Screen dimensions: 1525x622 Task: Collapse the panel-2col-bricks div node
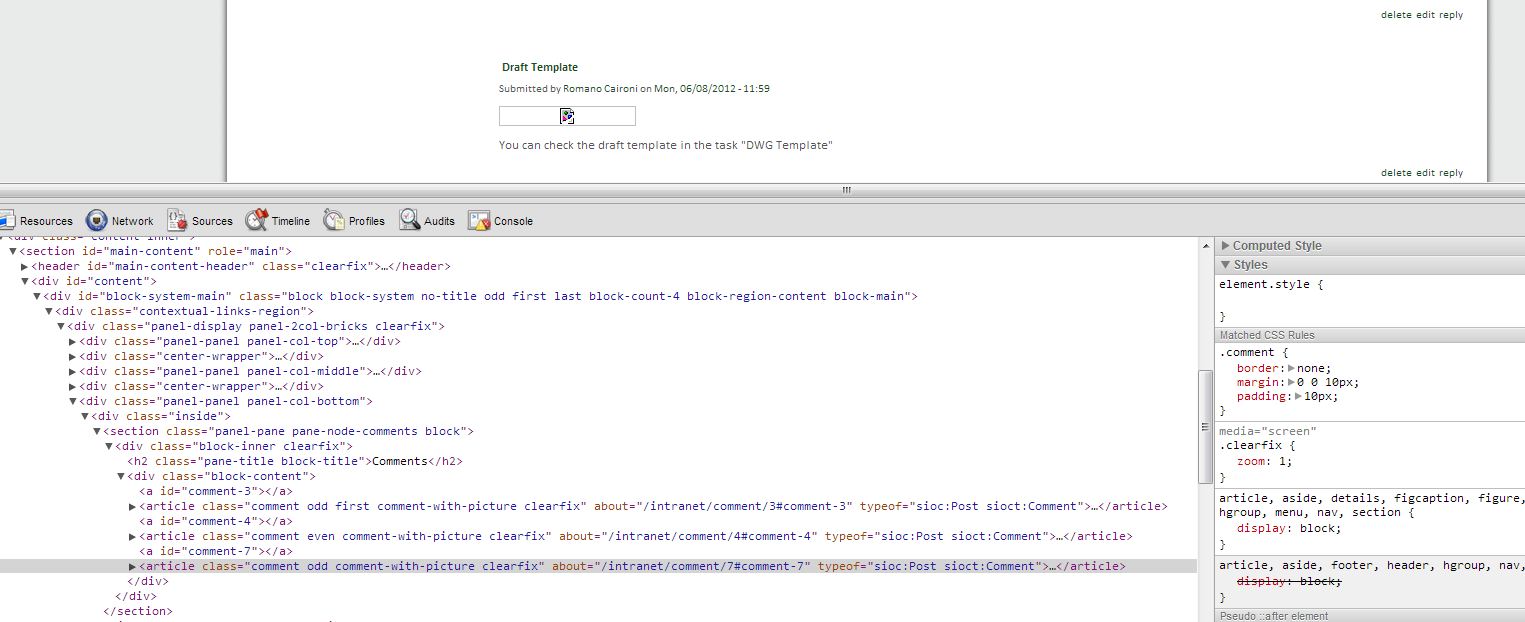tap(61, 326)
